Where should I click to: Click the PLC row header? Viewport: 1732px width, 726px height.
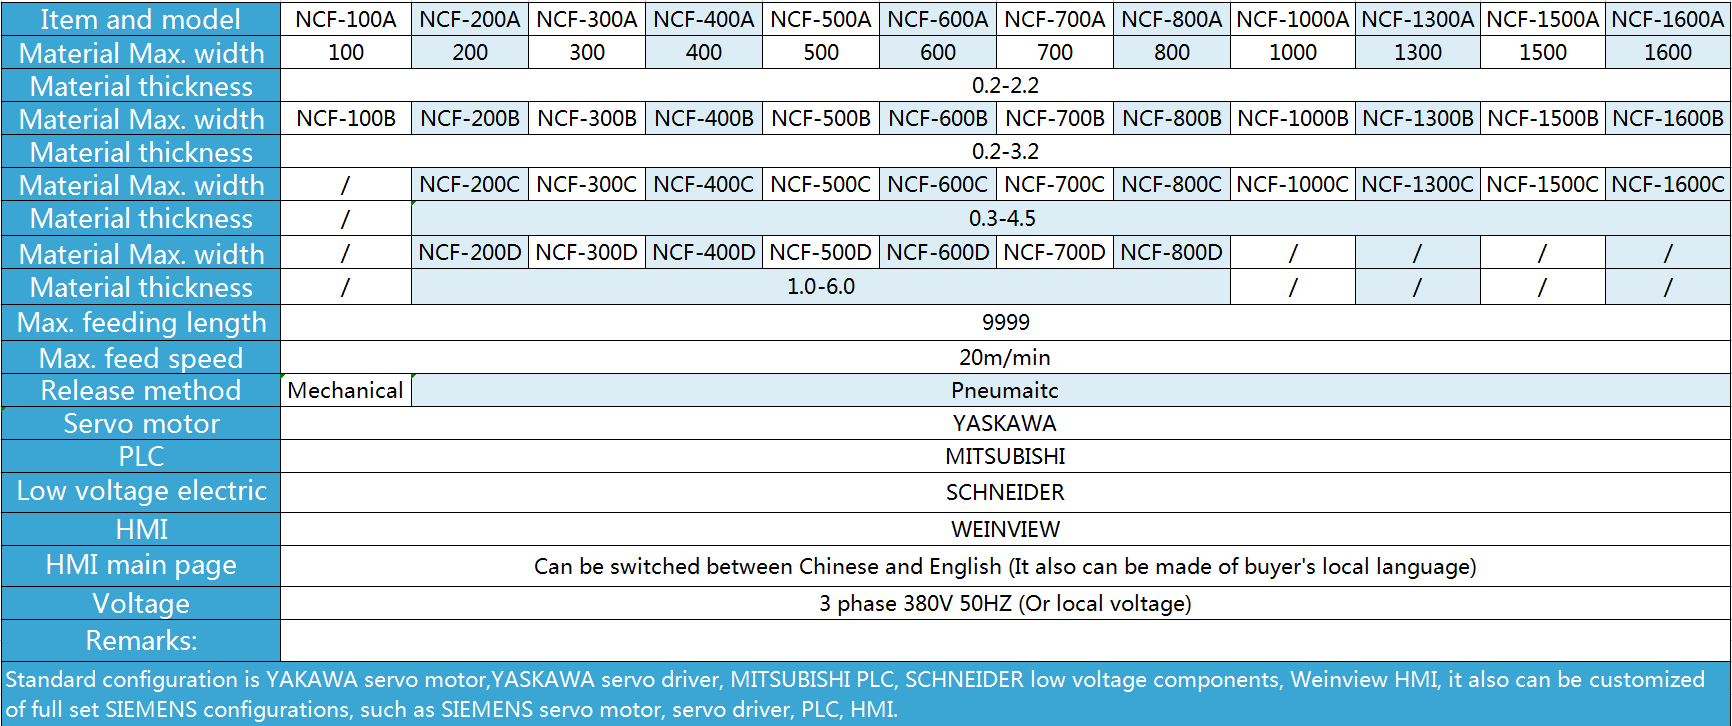coord(141,456)
